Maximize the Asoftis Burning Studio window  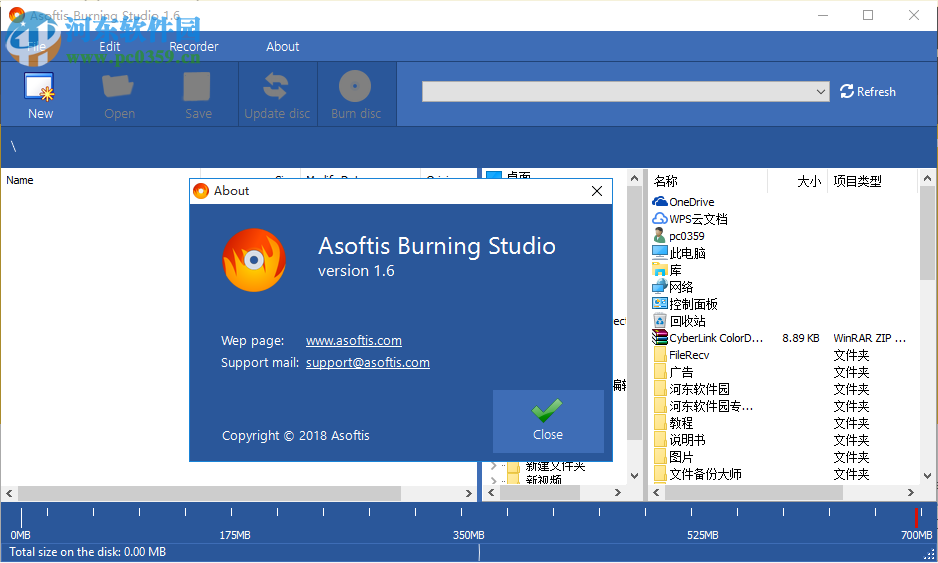pyautogui.click(x=868, y=15)
